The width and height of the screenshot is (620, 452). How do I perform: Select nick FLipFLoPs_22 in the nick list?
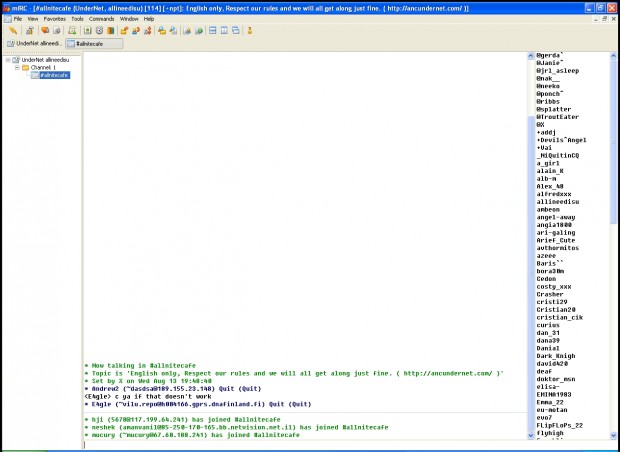pos(560,425)
